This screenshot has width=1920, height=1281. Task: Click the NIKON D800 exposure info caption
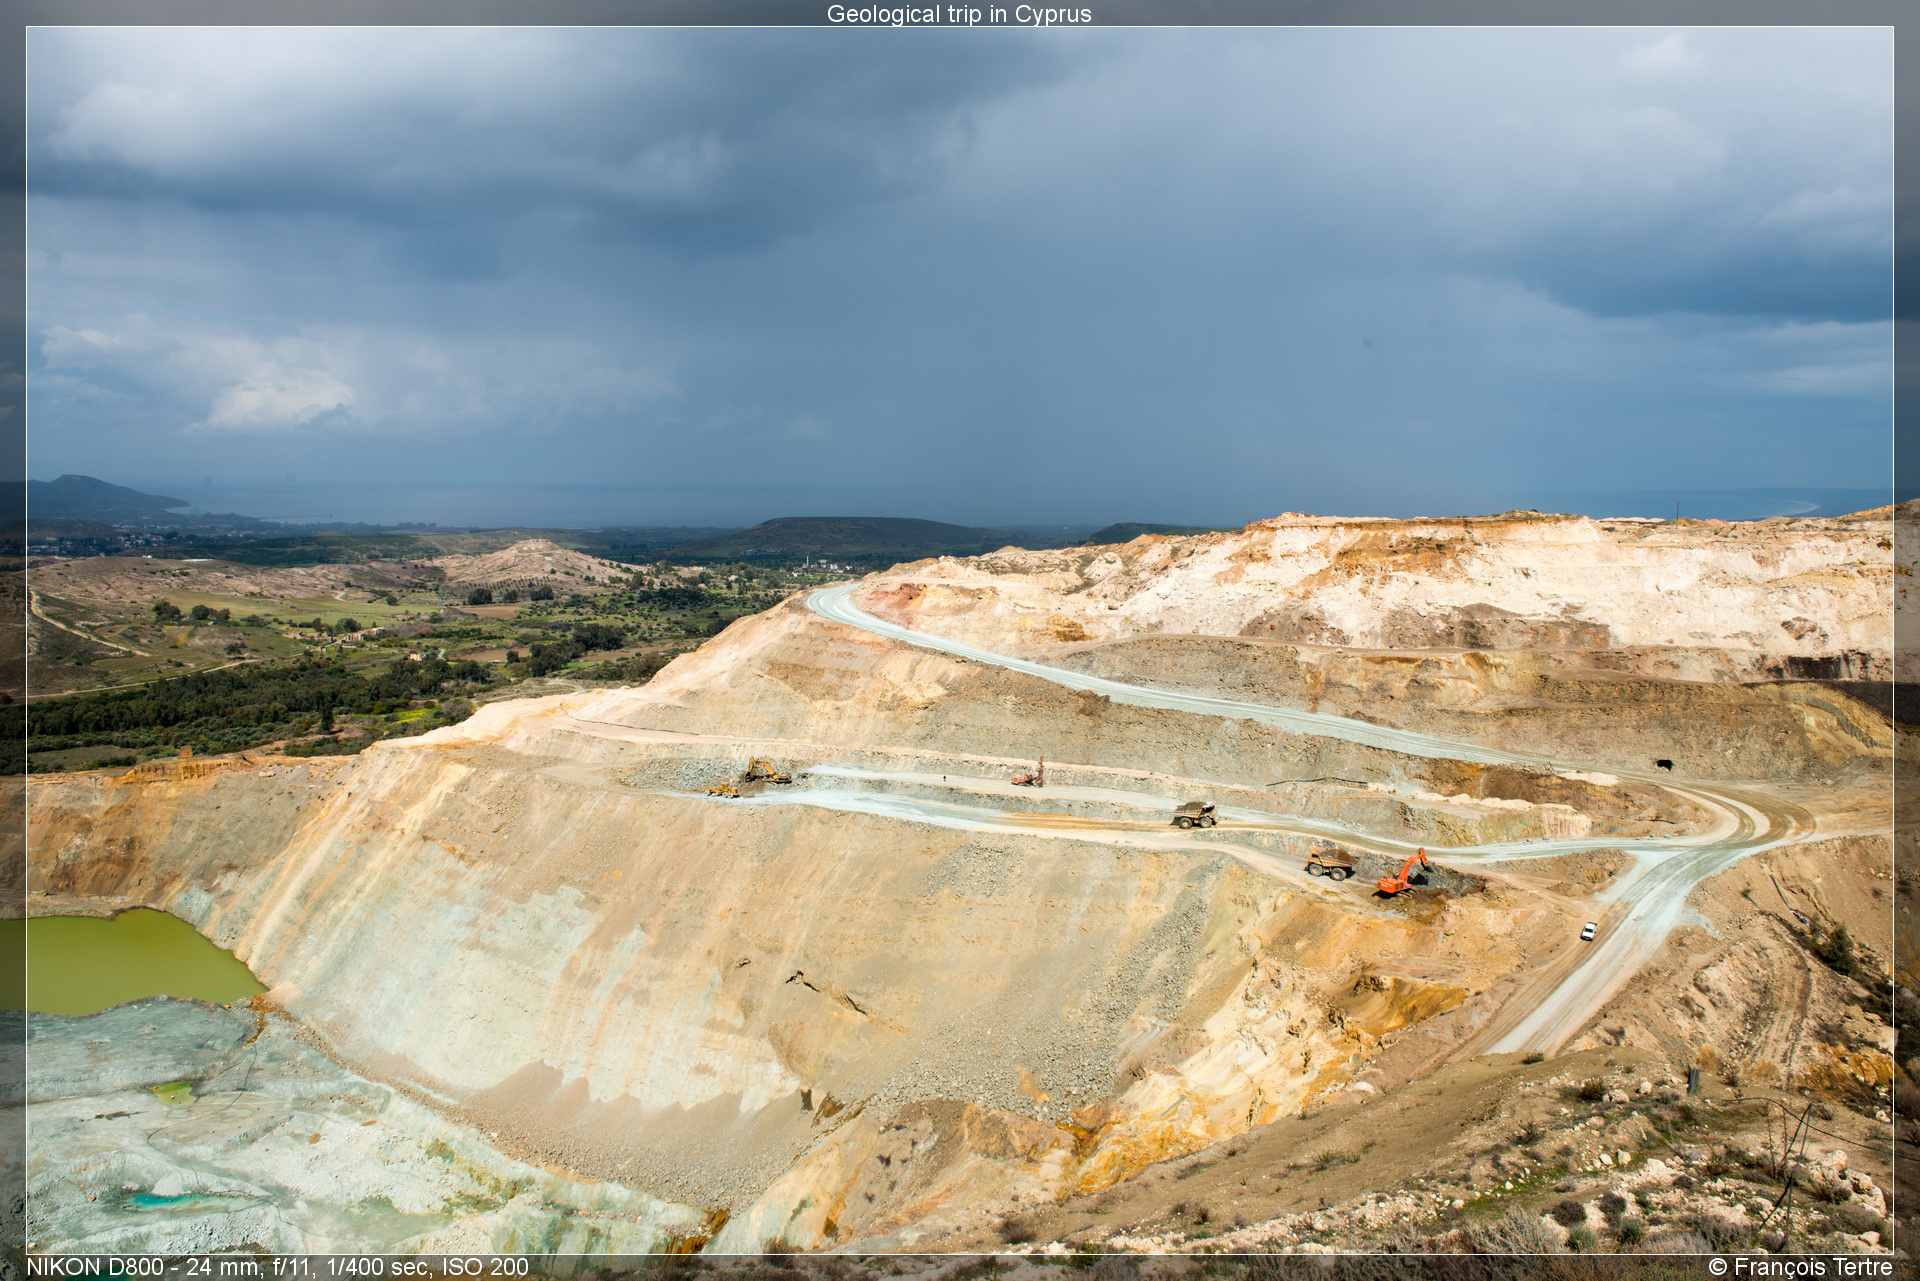click(277, 1267)
